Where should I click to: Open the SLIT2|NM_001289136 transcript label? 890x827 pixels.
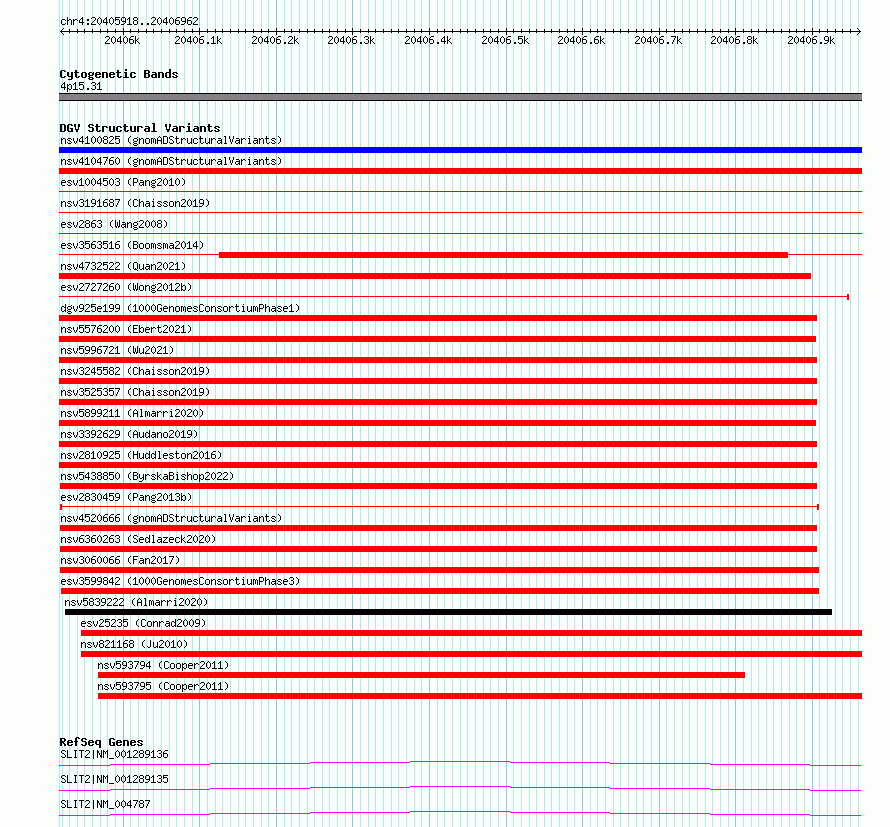click(x=114, y=754)
